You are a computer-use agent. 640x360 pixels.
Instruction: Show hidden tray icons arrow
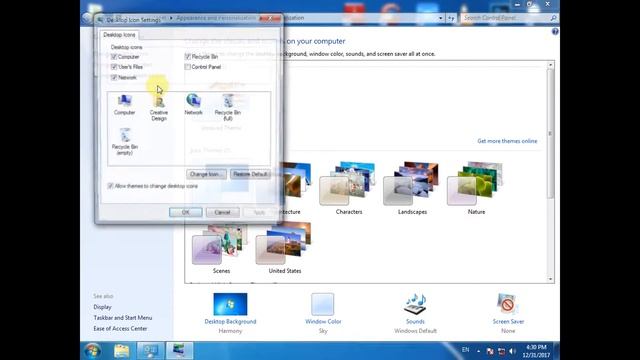pos(478,351)
